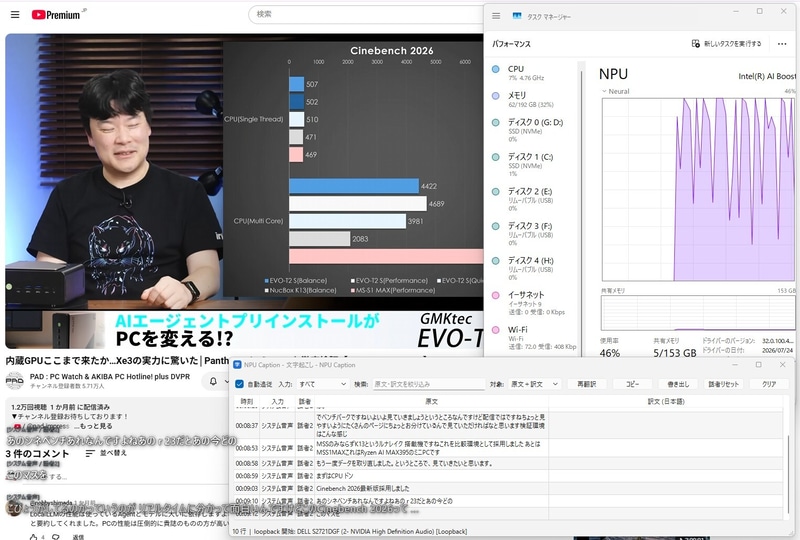Select the 00:08:53 transcript row
The width and height of the screenshot is (800, 540).
pyautogui.click(x=508, y=448)
